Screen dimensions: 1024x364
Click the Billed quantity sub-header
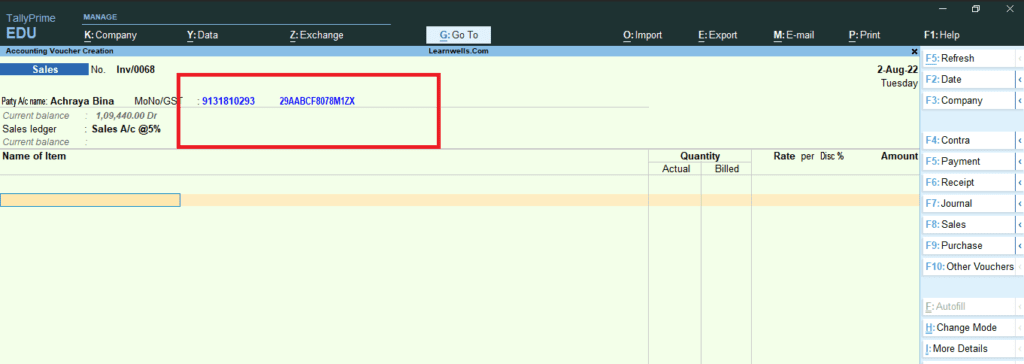point(727,169)
